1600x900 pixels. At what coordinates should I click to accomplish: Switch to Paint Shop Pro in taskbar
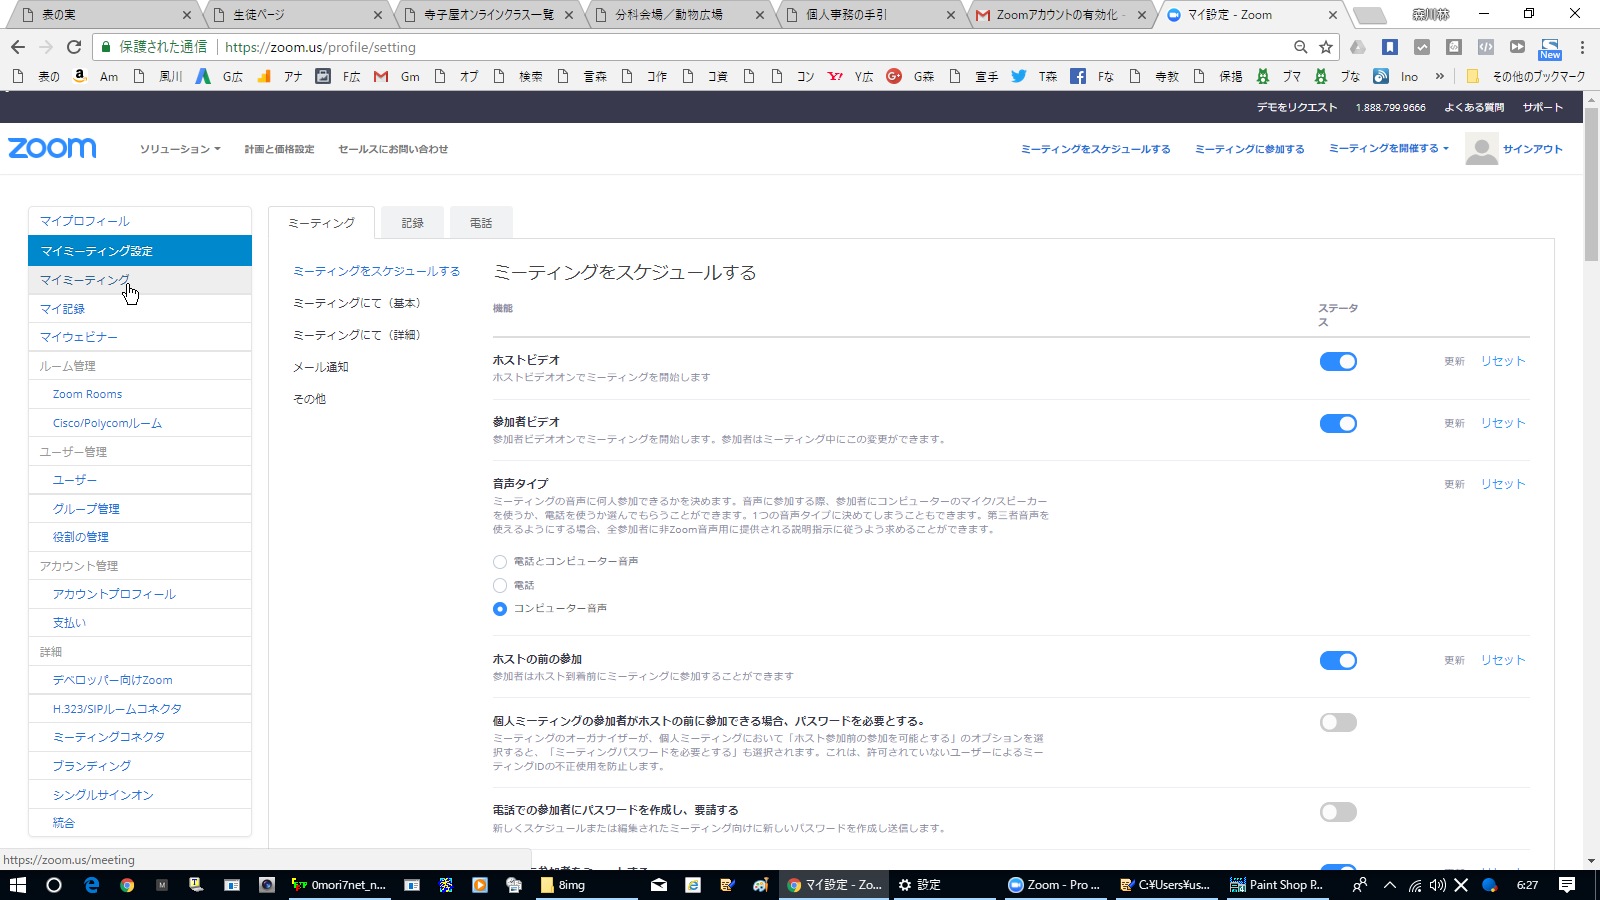[x=1278, y=885]
